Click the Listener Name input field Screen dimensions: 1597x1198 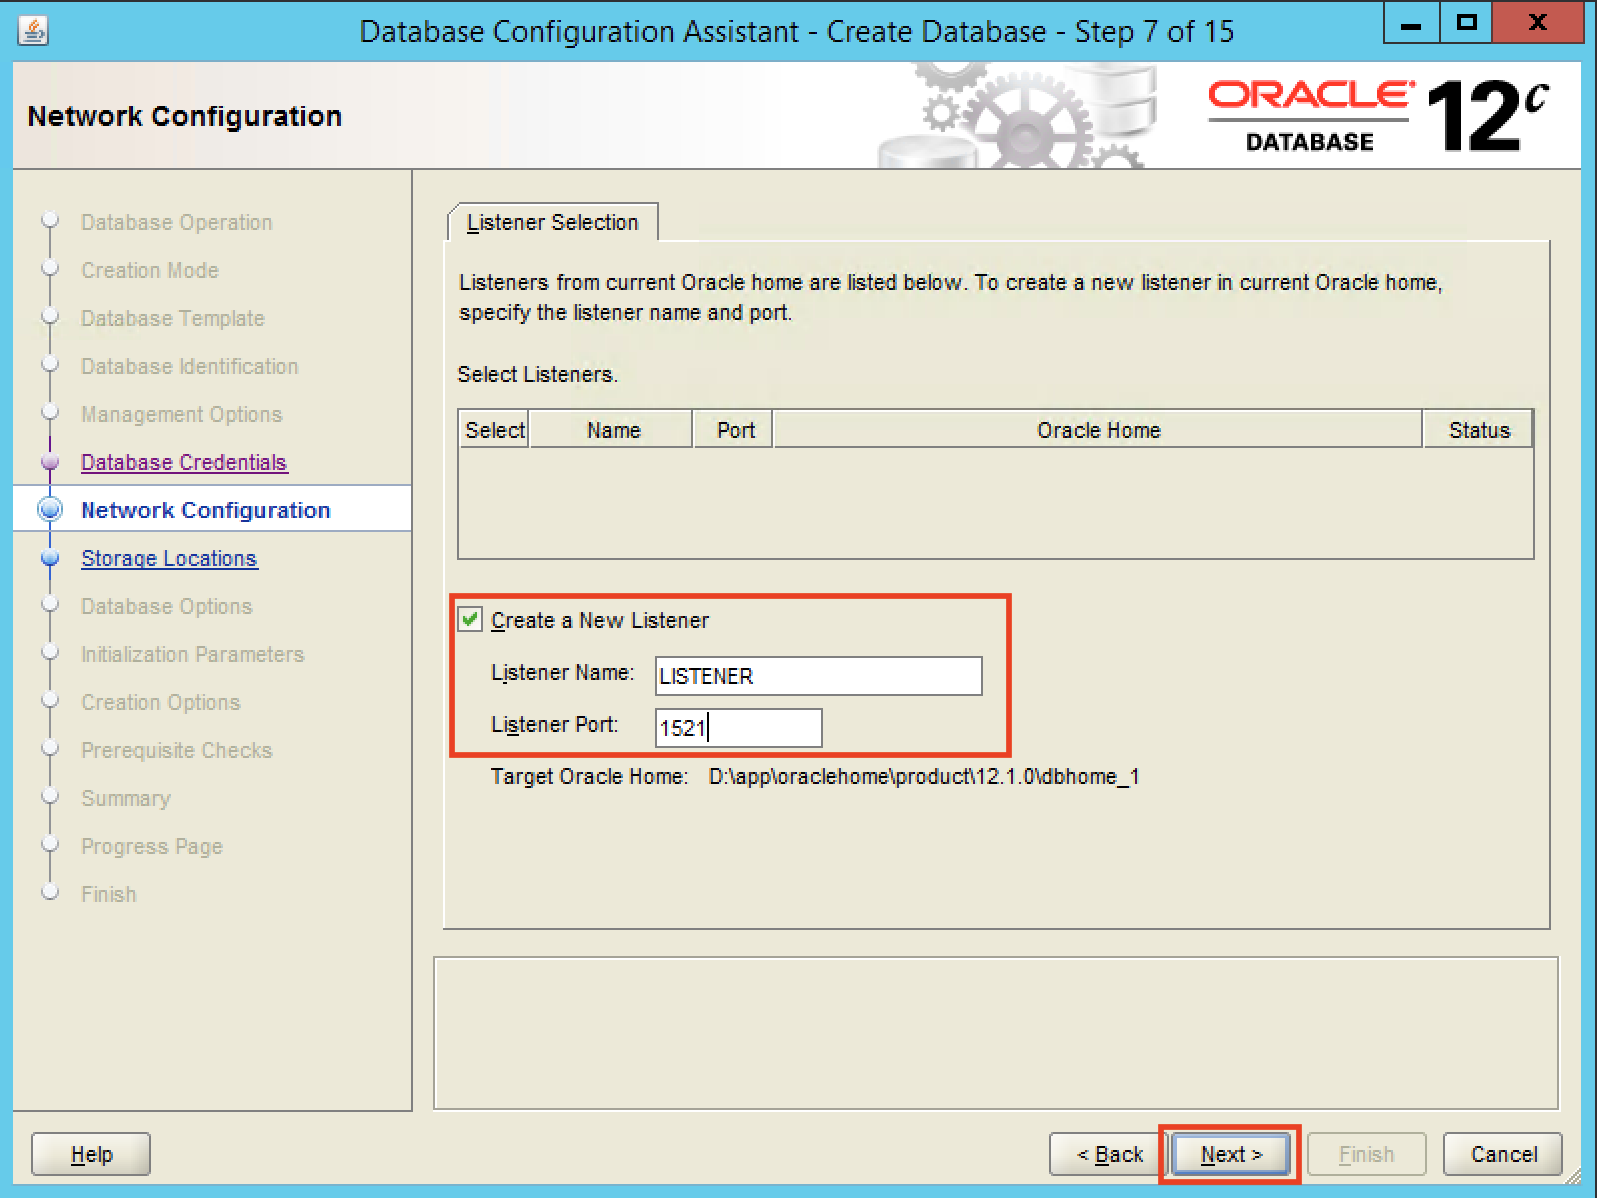819,676
